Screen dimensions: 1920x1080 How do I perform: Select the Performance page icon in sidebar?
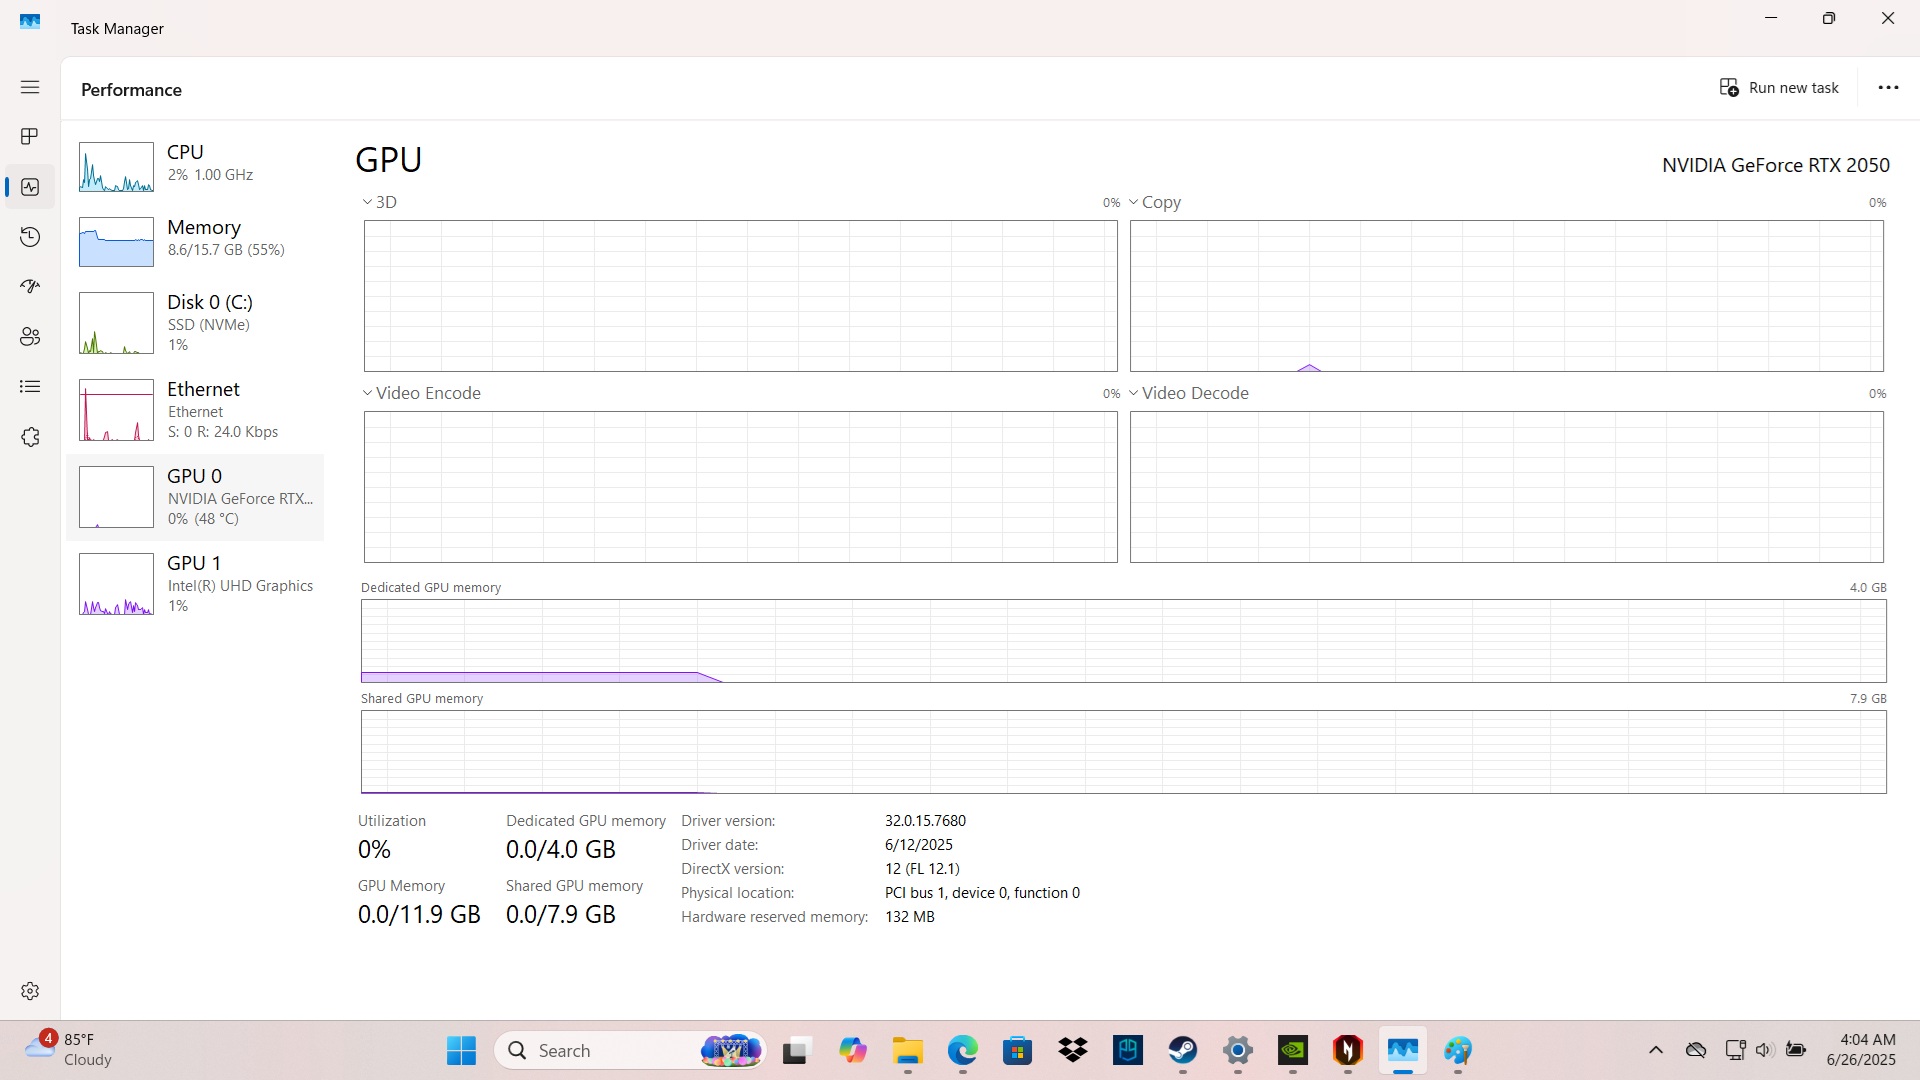pyautogui.click(x=30, y=187)
